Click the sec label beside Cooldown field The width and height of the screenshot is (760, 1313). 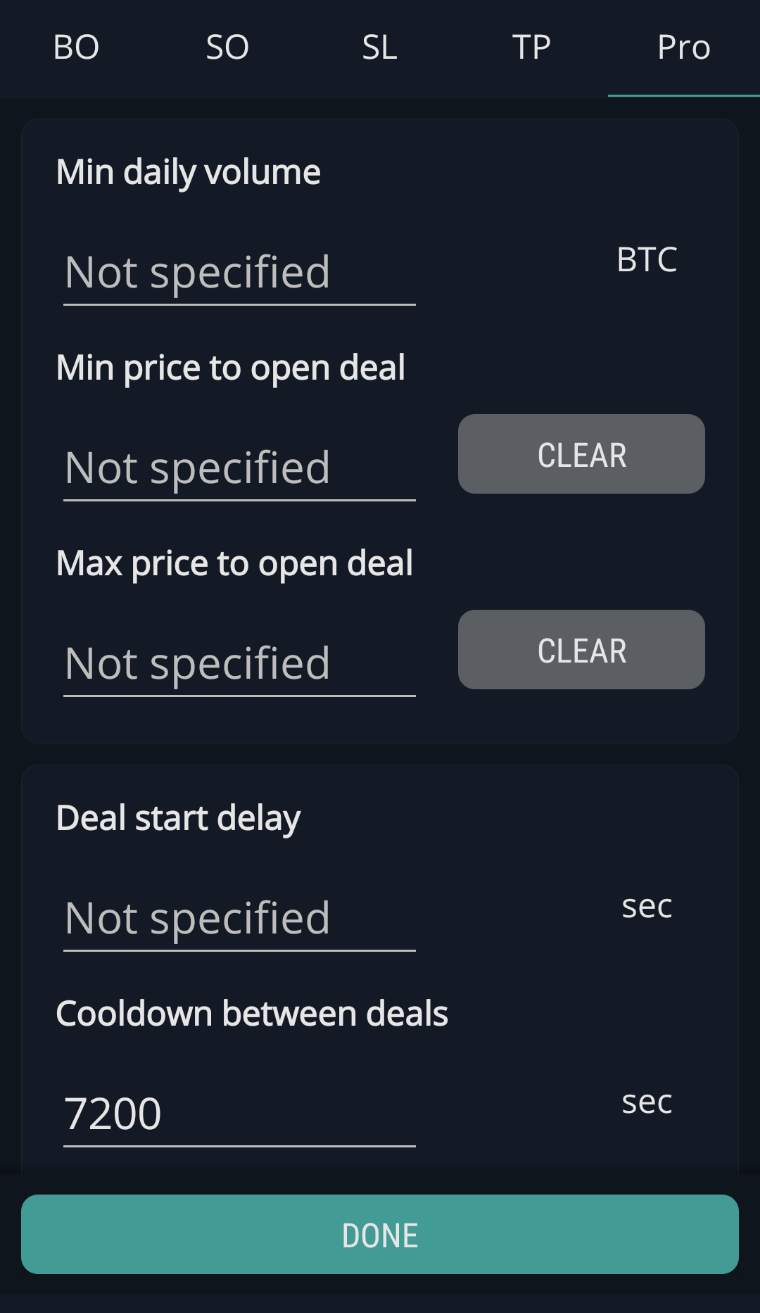(646, 1102)
